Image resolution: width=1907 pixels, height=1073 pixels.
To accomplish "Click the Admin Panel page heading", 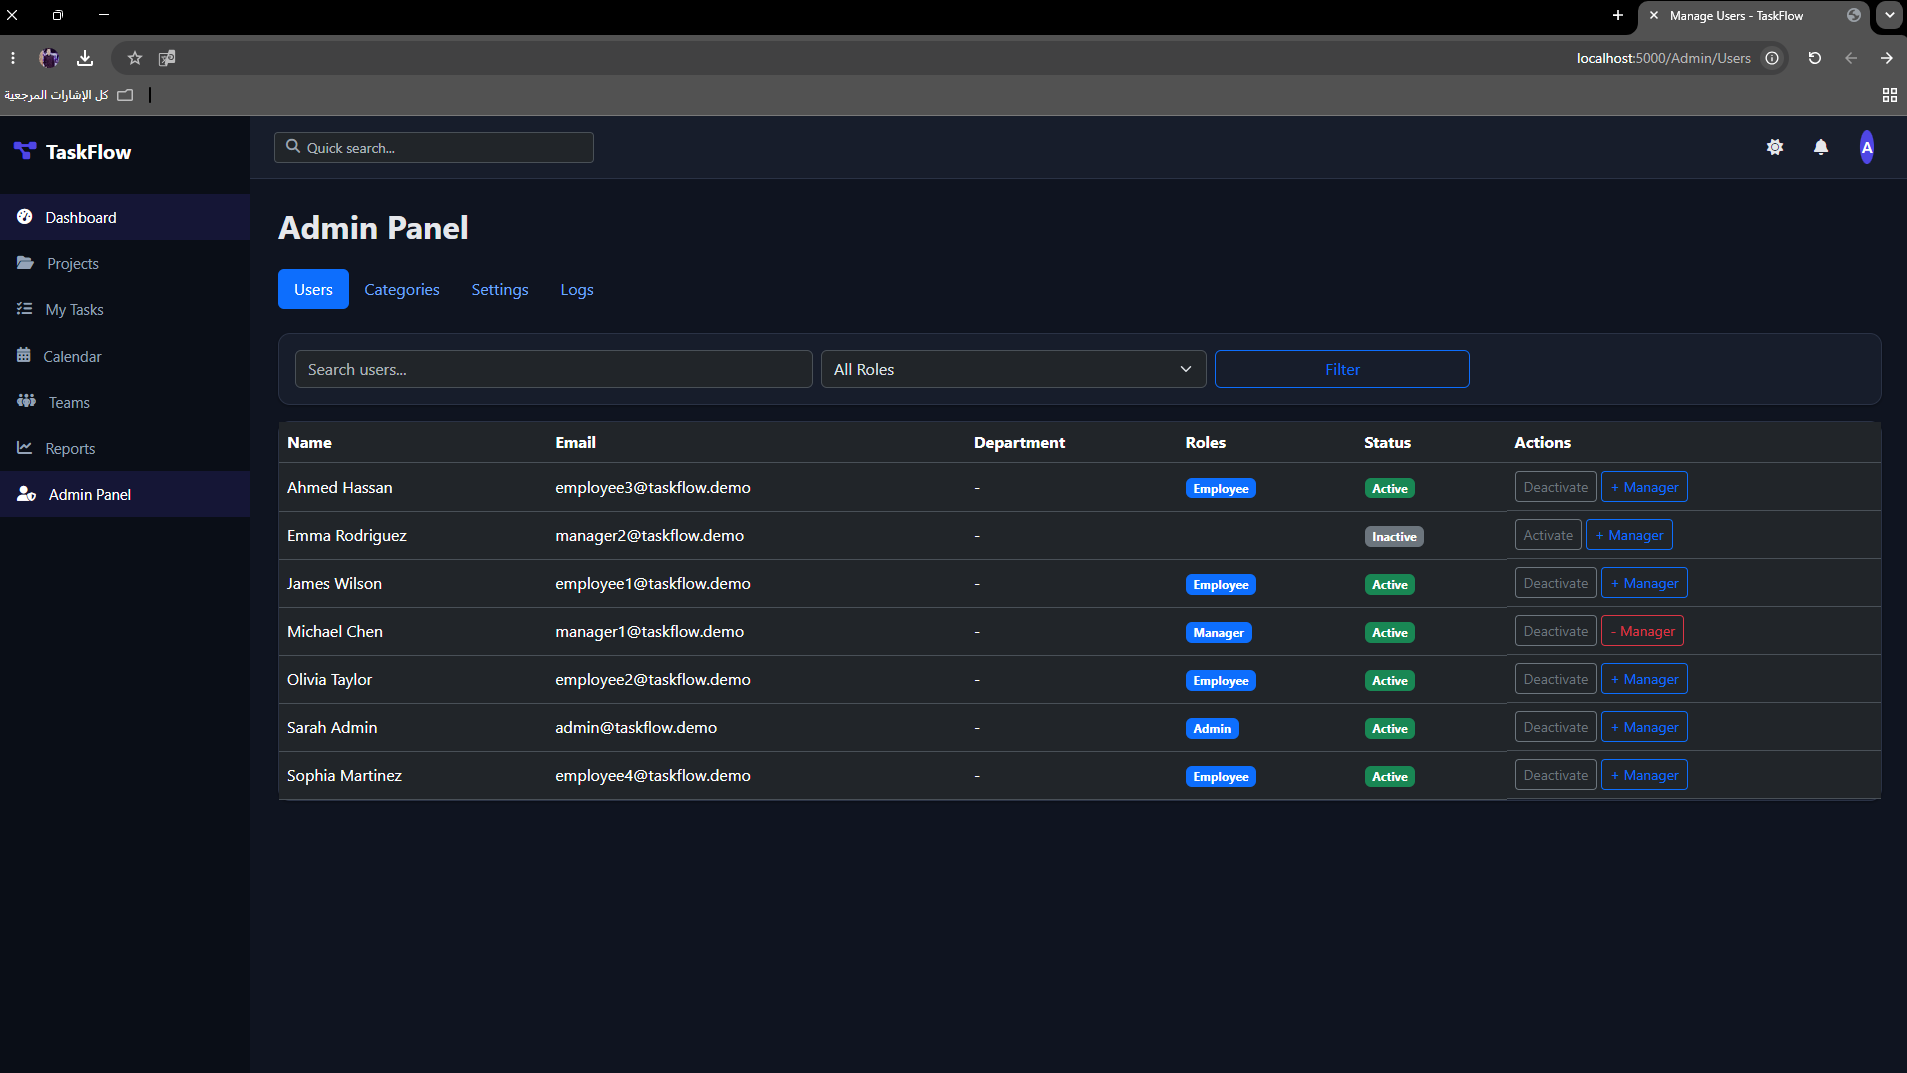I will (x=373, y=227).
